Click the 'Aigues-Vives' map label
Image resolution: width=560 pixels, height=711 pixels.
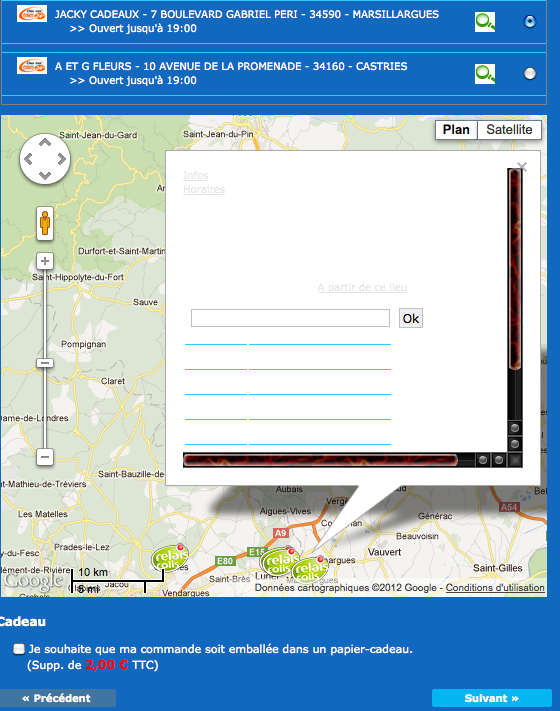click(x=285, y=511)
